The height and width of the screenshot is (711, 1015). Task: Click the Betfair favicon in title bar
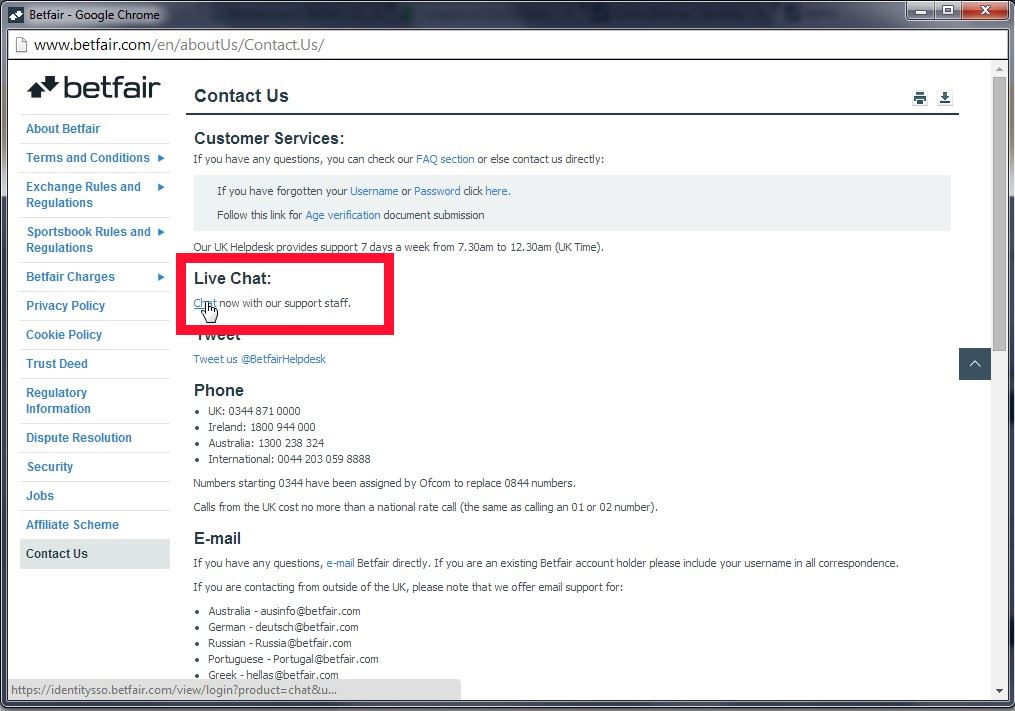click(16, 14)
